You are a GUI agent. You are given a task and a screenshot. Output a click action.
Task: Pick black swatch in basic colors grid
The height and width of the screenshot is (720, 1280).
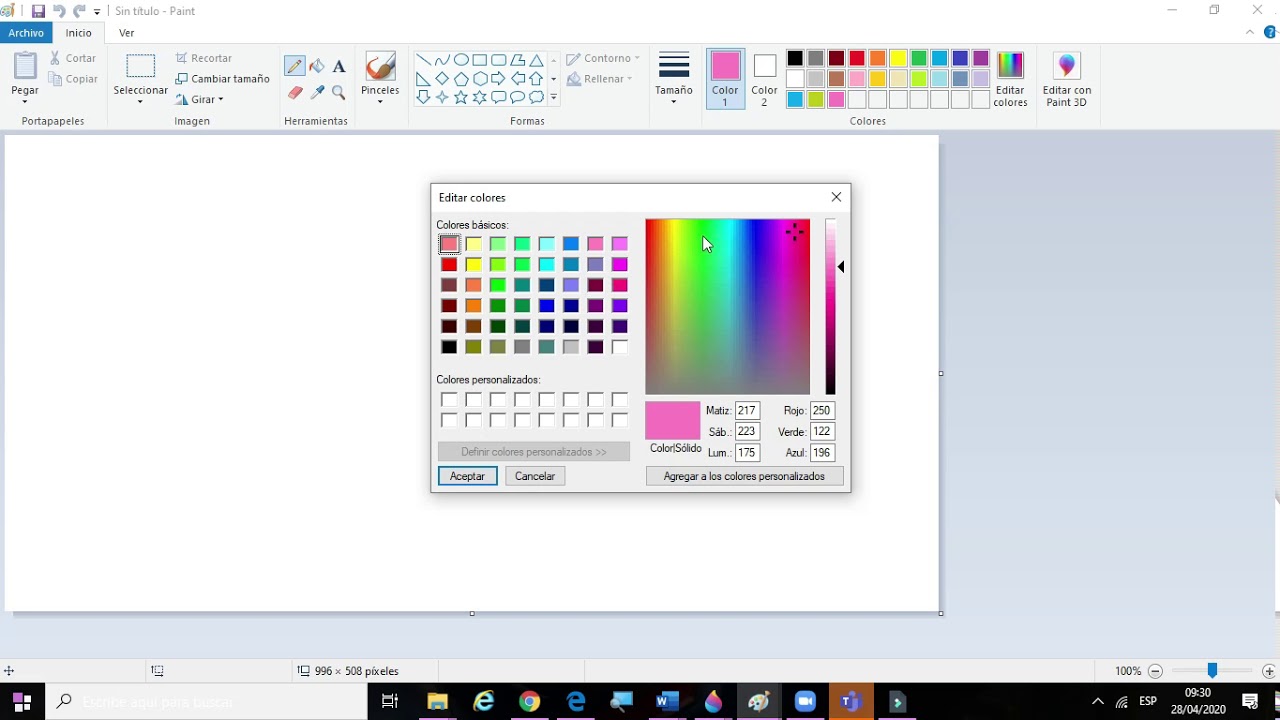[449, 347]
